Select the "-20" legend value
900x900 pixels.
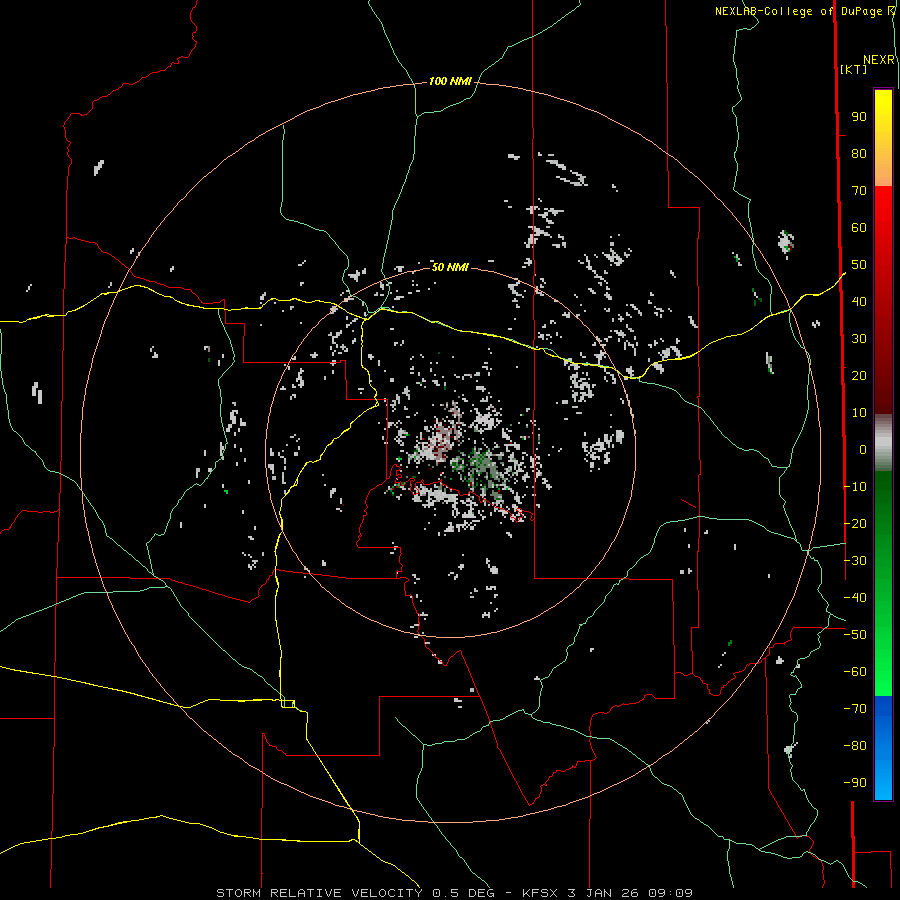[855, 524]
